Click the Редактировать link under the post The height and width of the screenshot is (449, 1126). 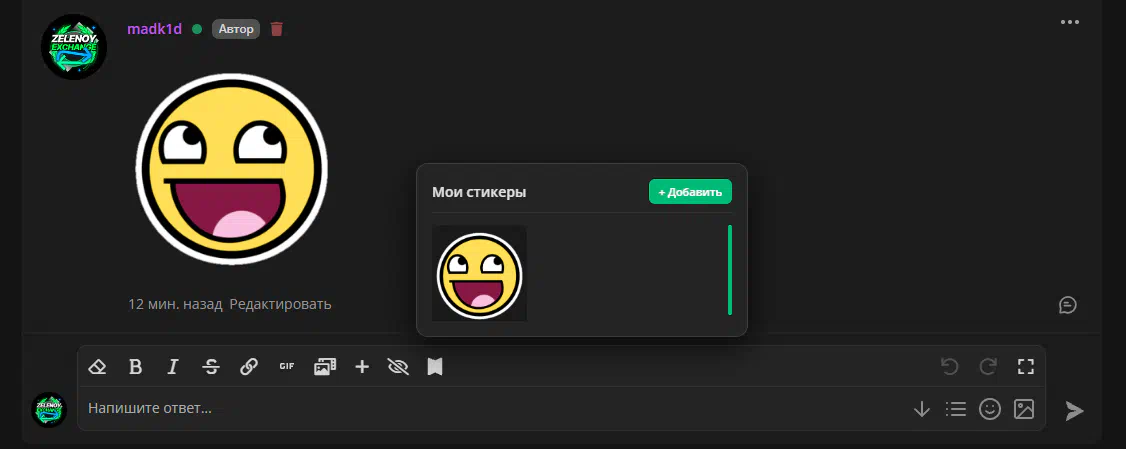tap(280, 304)
